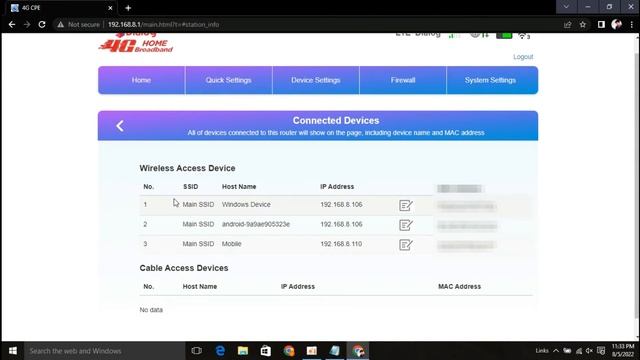The height and width of the screenshot is (360, 640).
Task: Reload the router page
Action: pos(42,24)
